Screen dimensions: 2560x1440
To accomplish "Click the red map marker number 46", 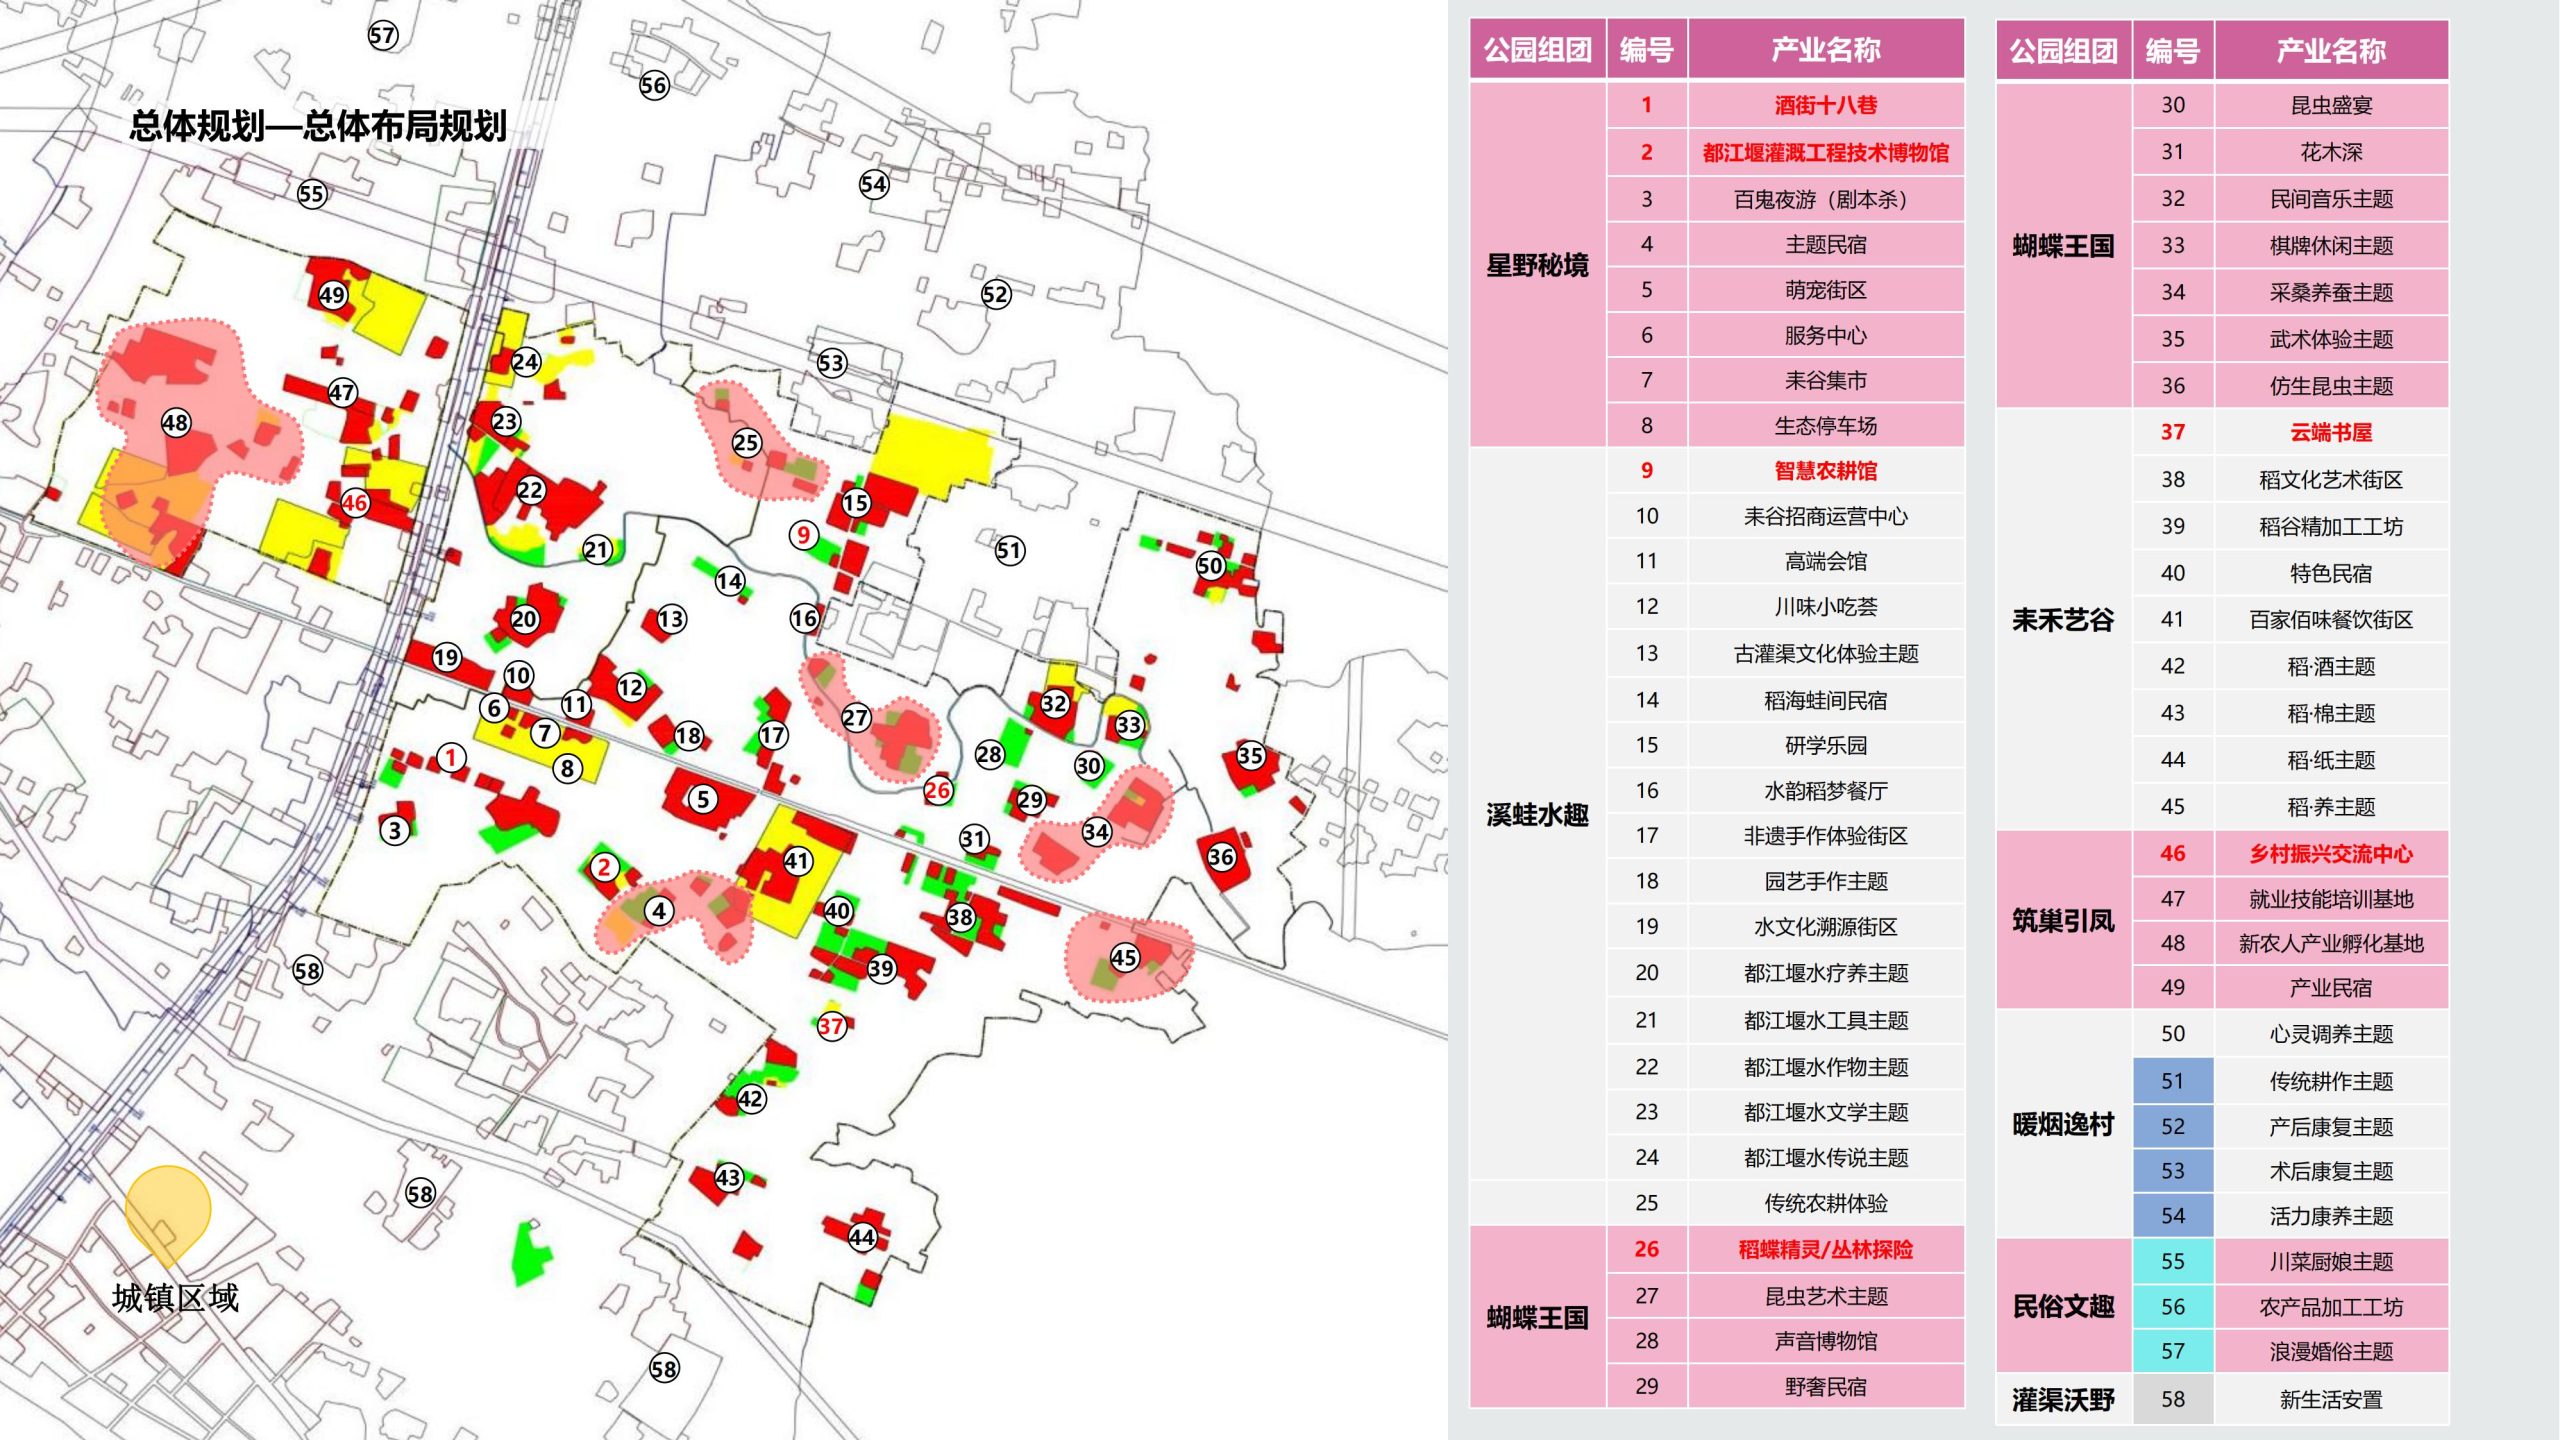I will (354, 503).
